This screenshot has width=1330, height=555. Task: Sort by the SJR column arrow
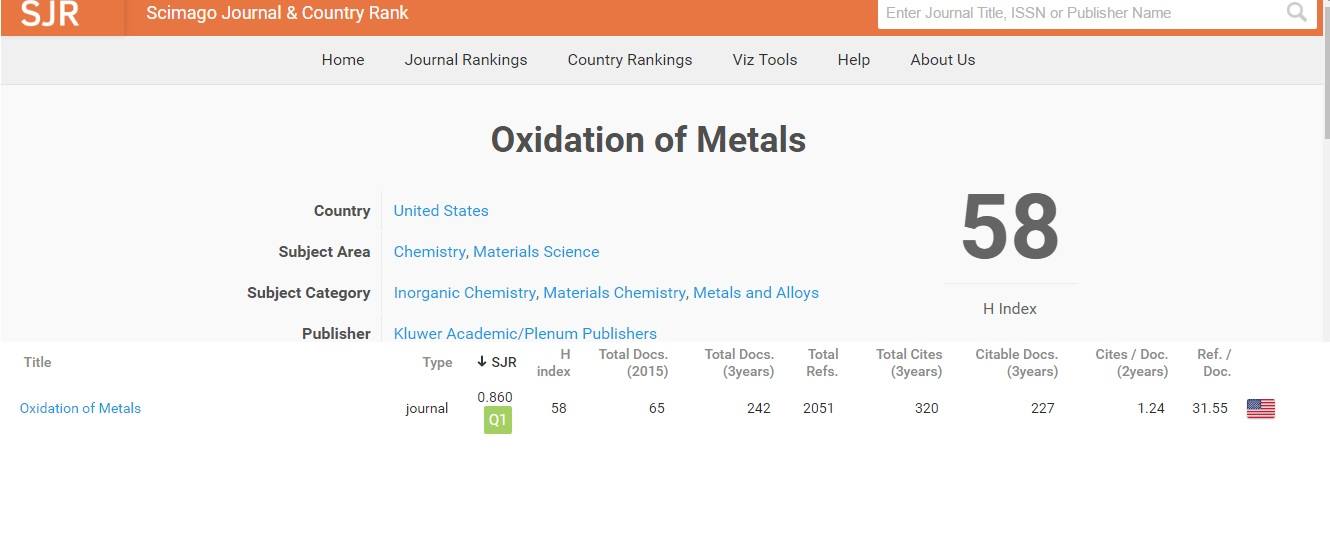[x=482, y=362]
